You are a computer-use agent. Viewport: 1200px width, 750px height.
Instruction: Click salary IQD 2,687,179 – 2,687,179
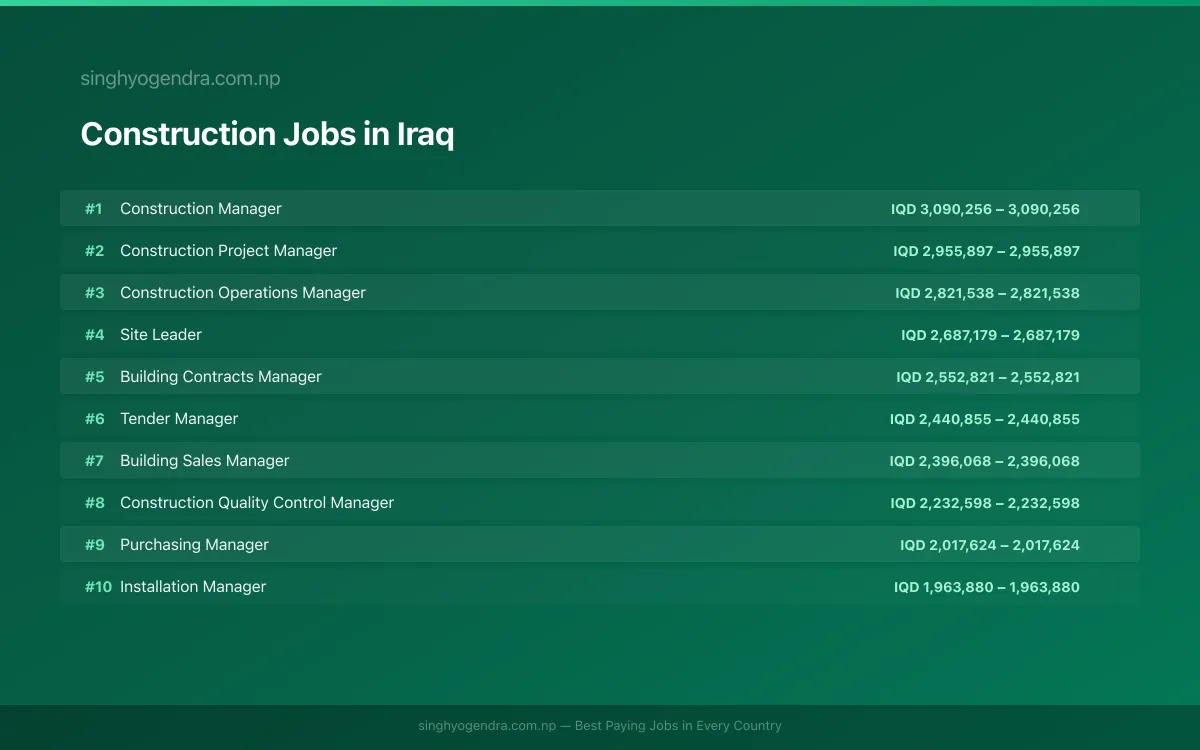[x=990, y=335]
